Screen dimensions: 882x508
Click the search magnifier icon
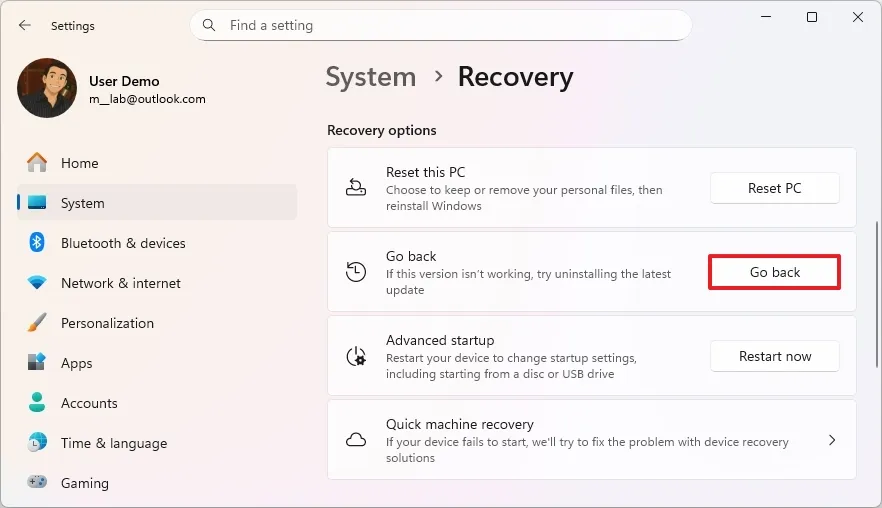[209, 25]
